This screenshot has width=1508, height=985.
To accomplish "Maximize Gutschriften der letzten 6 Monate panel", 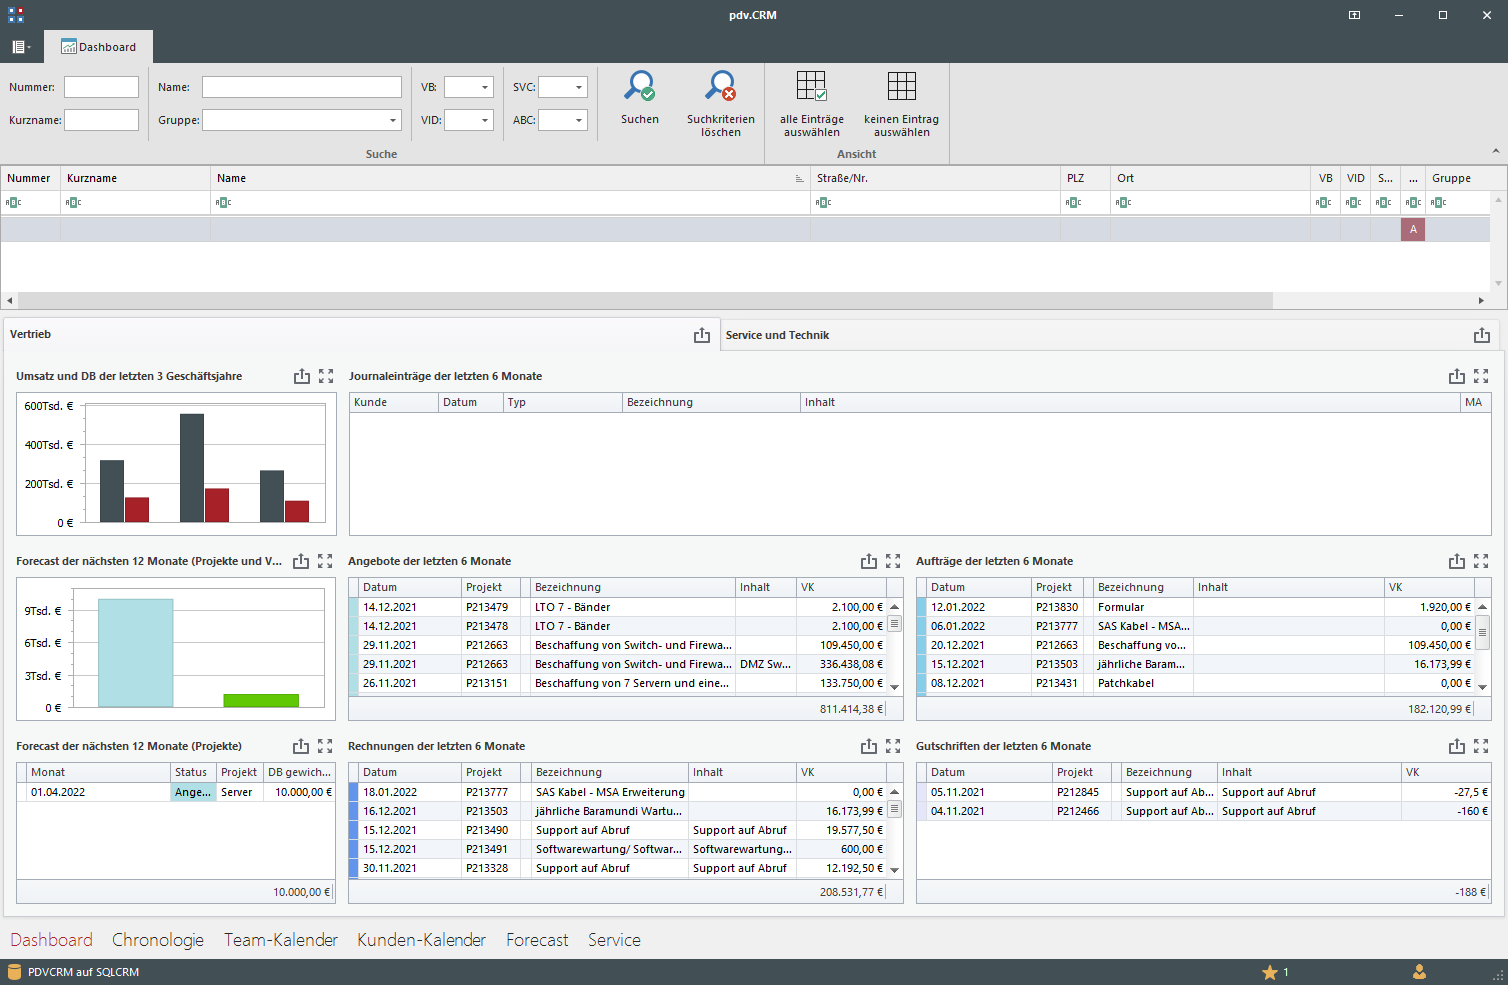I will coord(1481,747).
